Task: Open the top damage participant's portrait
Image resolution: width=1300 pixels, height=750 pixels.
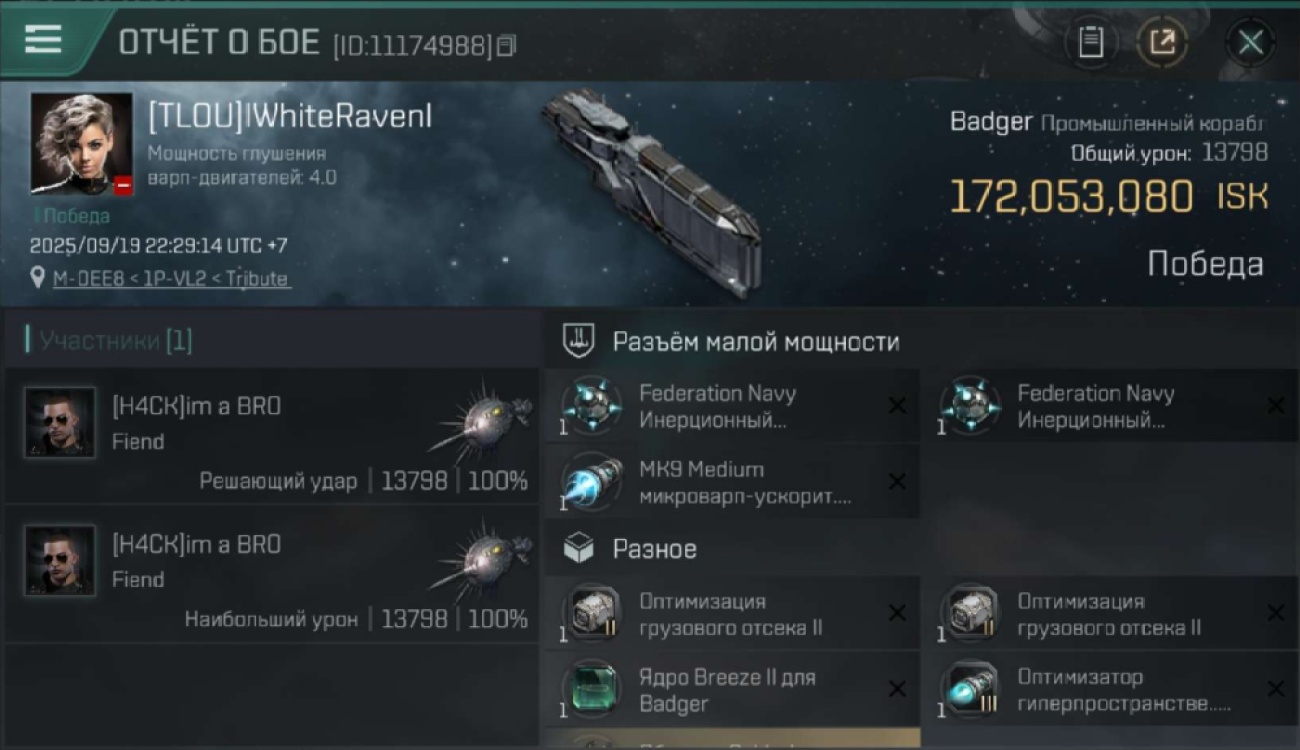Action: click(x=60, y=560)
